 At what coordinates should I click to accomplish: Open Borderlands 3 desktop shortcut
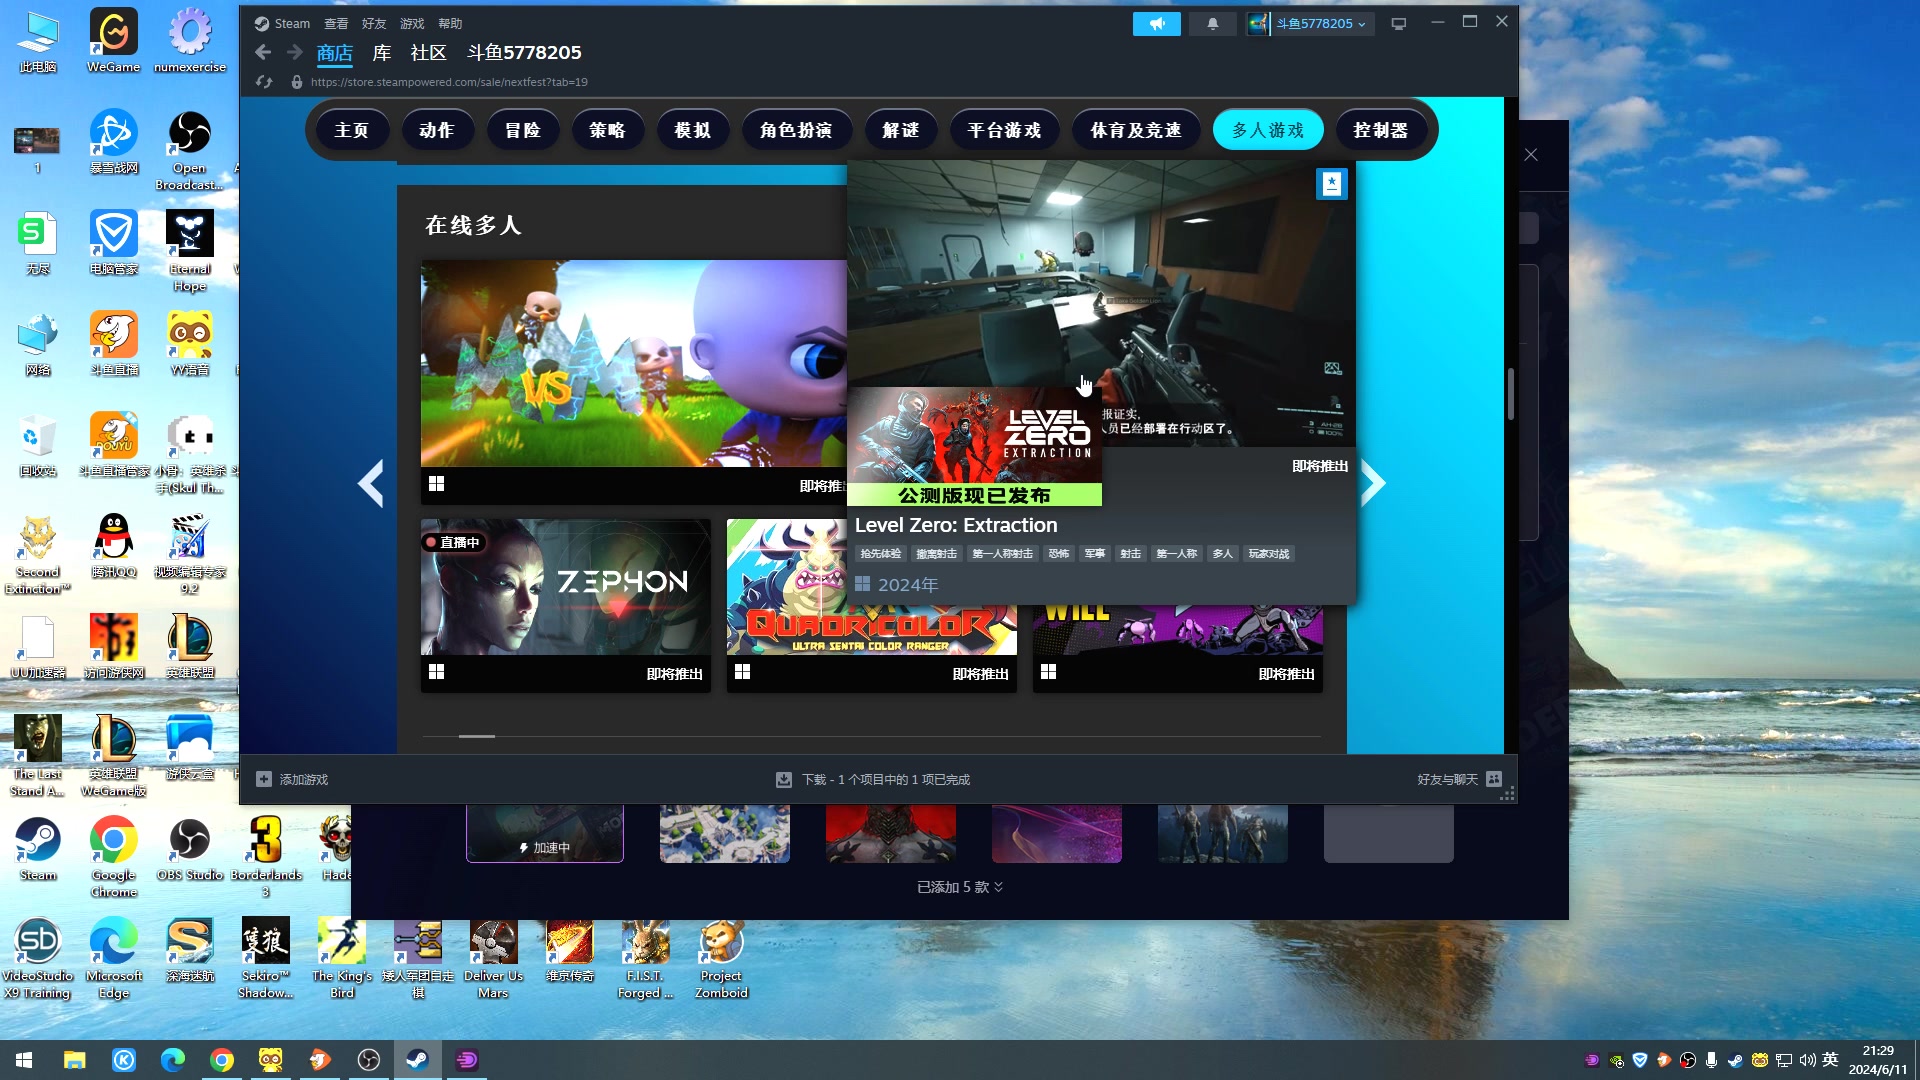click(266, 857)
